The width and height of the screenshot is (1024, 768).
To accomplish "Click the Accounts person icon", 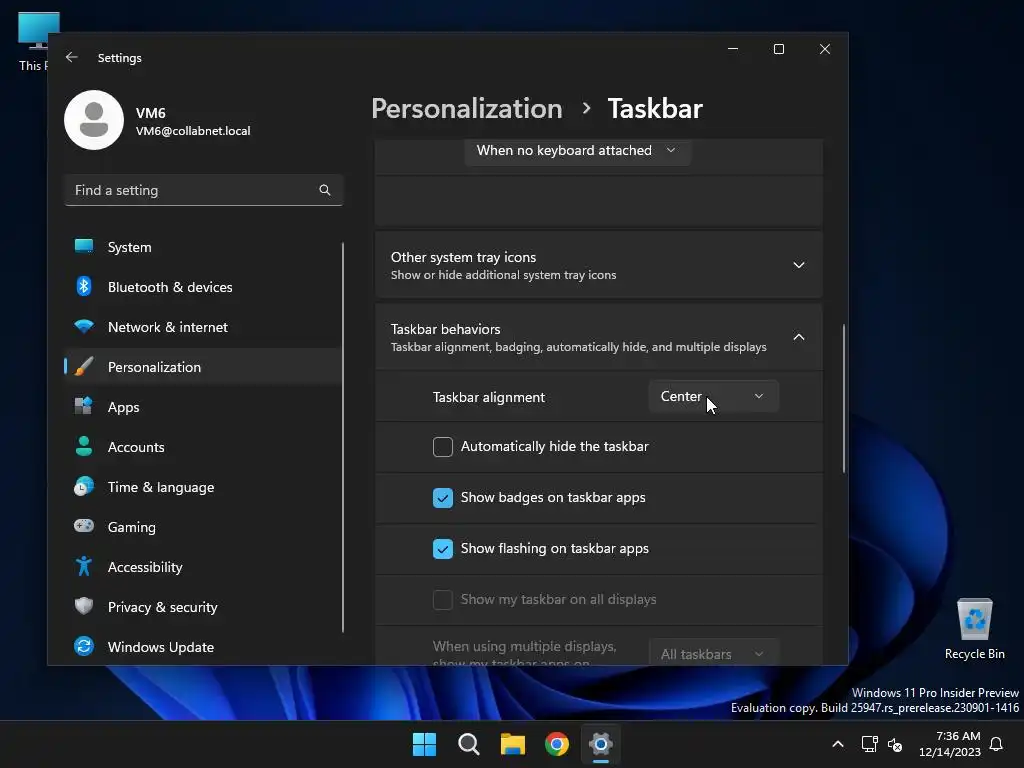I will pyautogui.click(x=84, y=446).
